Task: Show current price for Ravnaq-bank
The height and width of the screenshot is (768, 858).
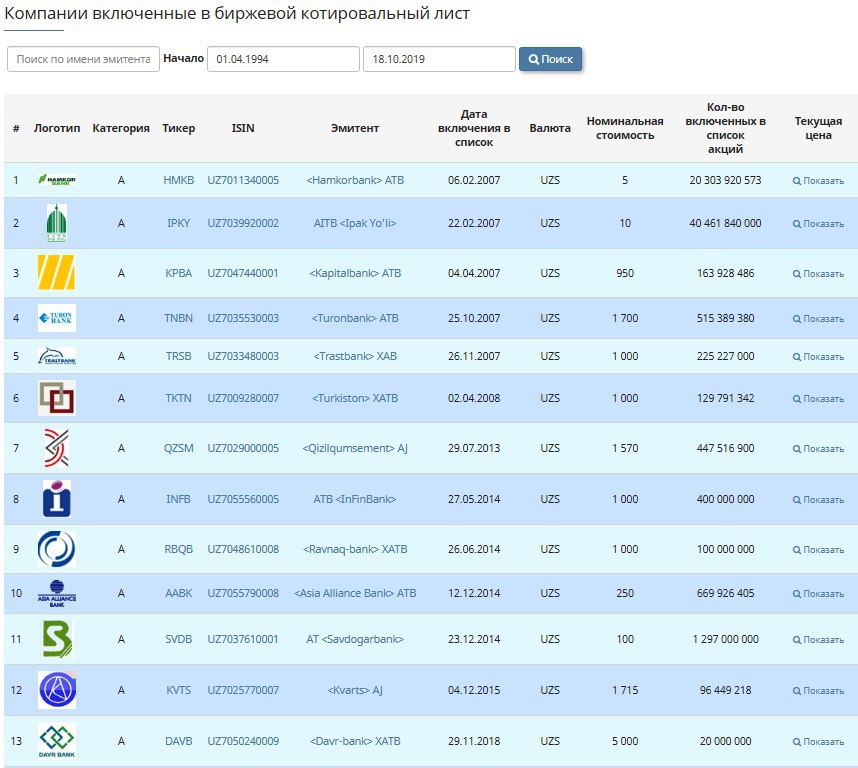Action: pyautogui.click(x=819, y=550)
